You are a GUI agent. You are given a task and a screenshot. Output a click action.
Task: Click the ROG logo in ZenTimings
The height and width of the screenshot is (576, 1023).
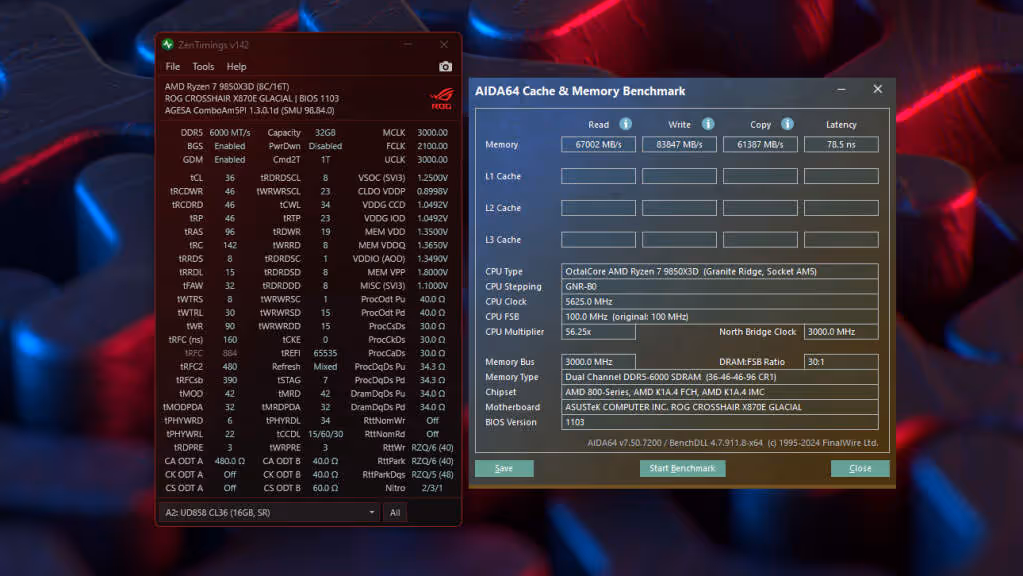point(442,99)
